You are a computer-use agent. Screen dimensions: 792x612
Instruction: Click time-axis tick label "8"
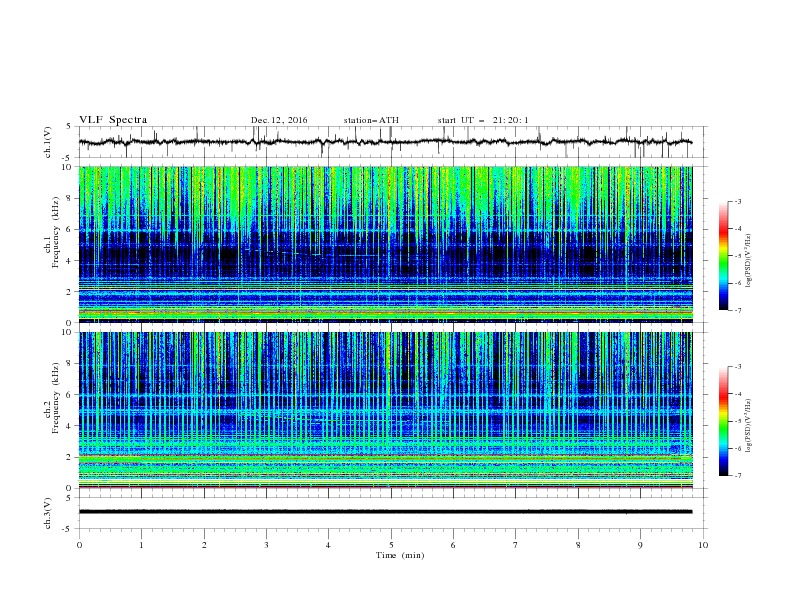tap(578, 545)
